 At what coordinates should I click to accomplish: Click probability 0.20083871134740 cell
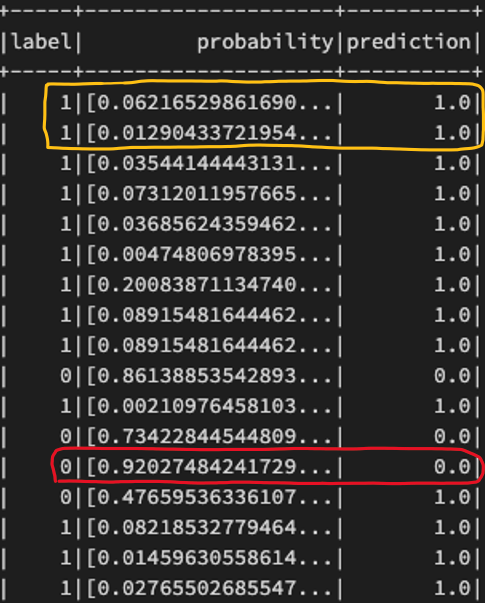[x=209, y=285]
